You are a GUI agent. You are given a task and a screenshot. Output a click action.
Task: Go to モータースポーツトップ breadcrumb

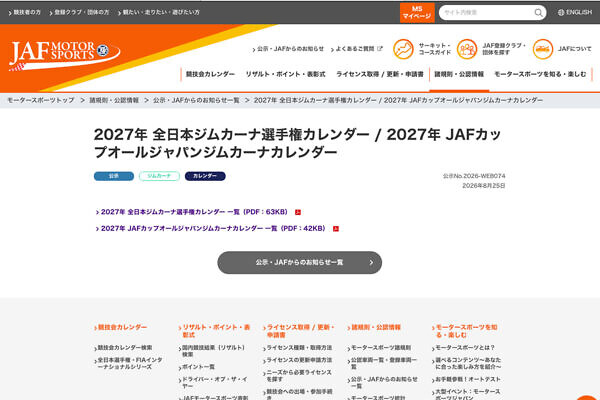point(41,100)
